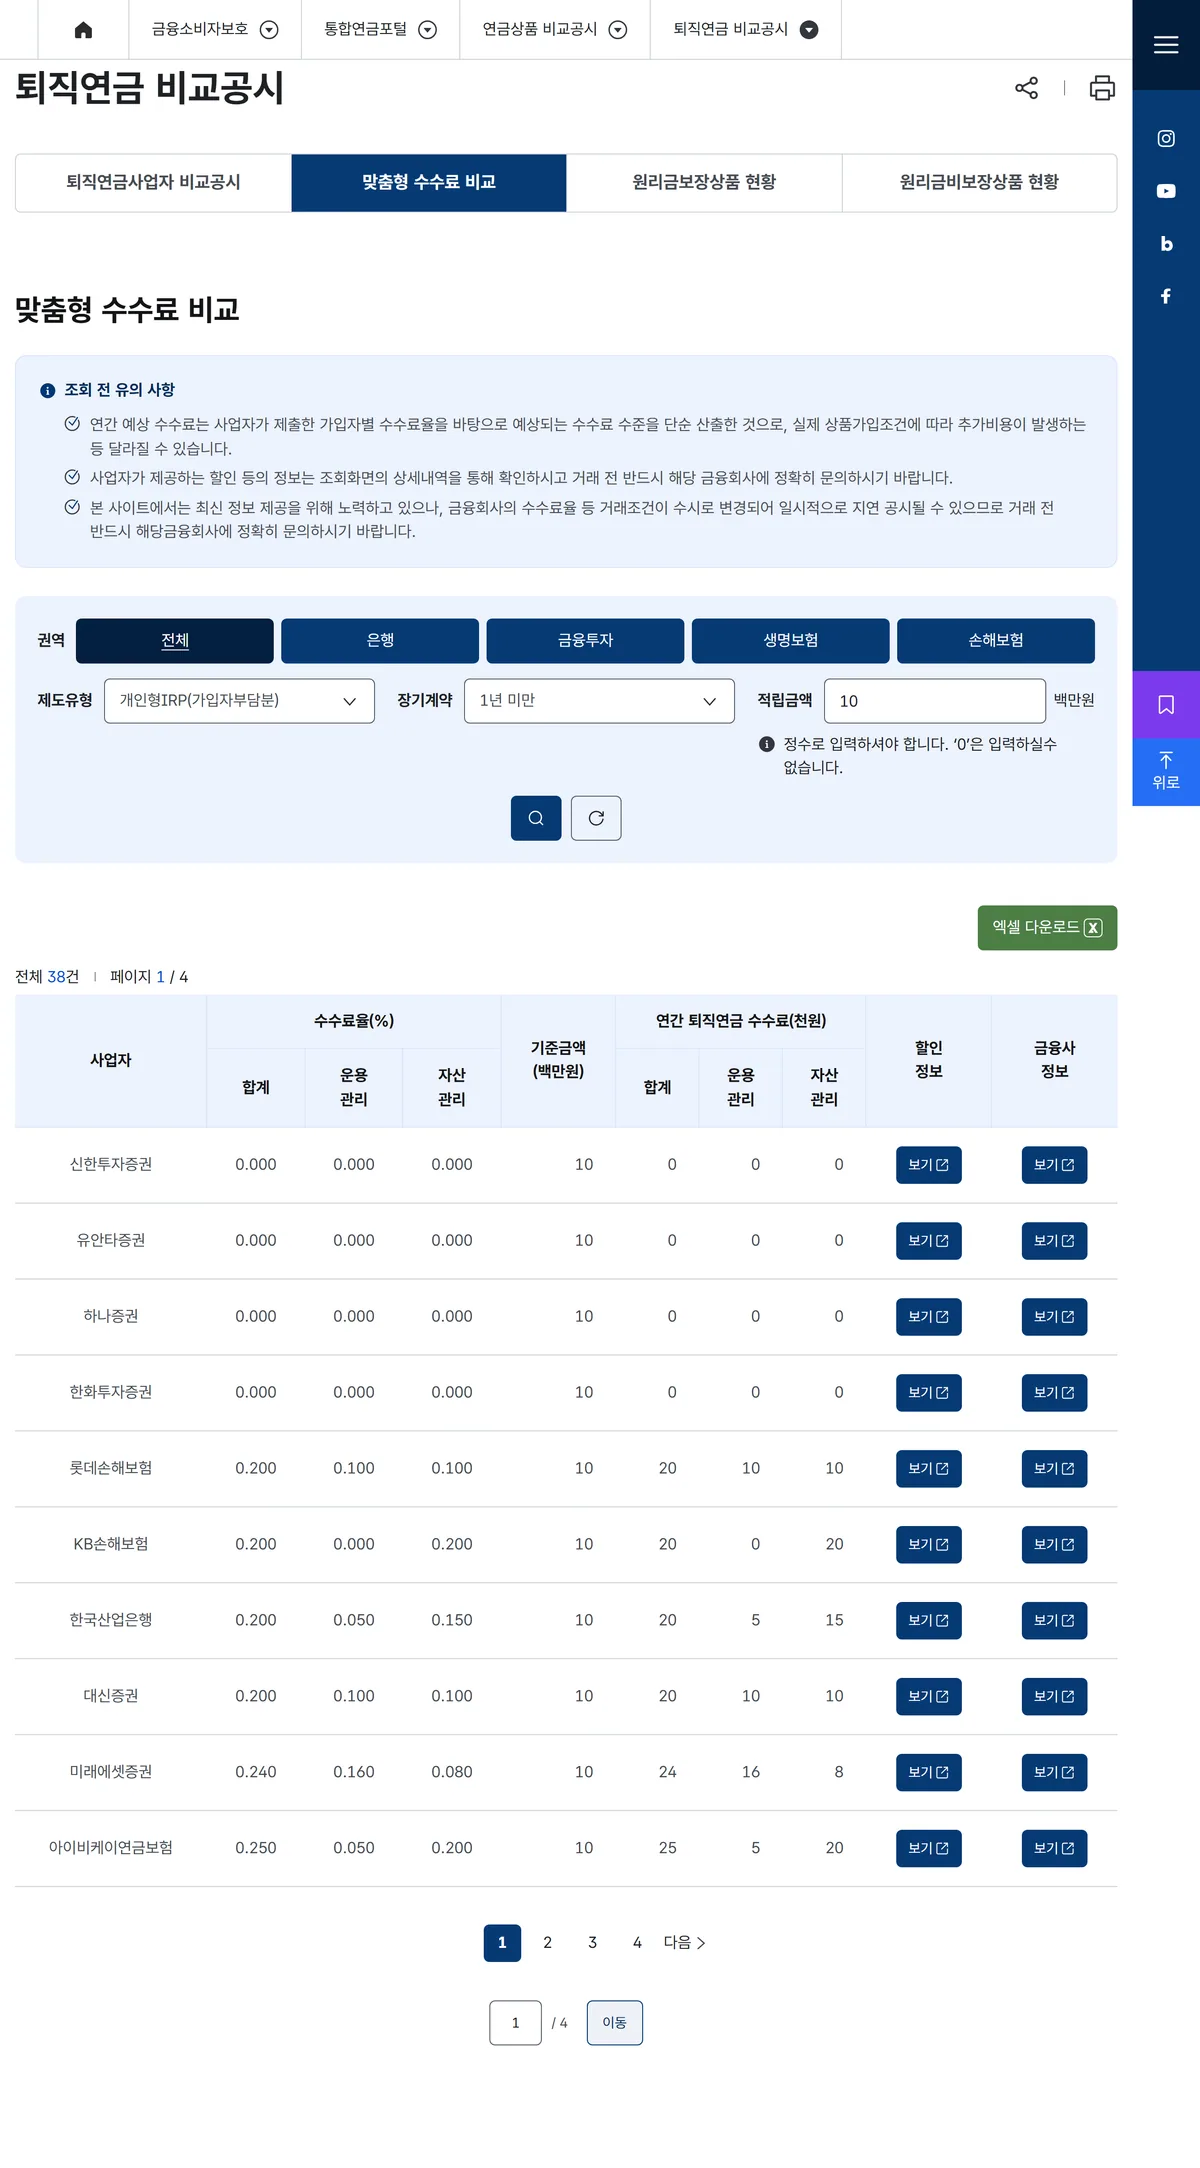
Task: Switch to 원리금비보장상품 현황 tab
Action: point(979,183)
